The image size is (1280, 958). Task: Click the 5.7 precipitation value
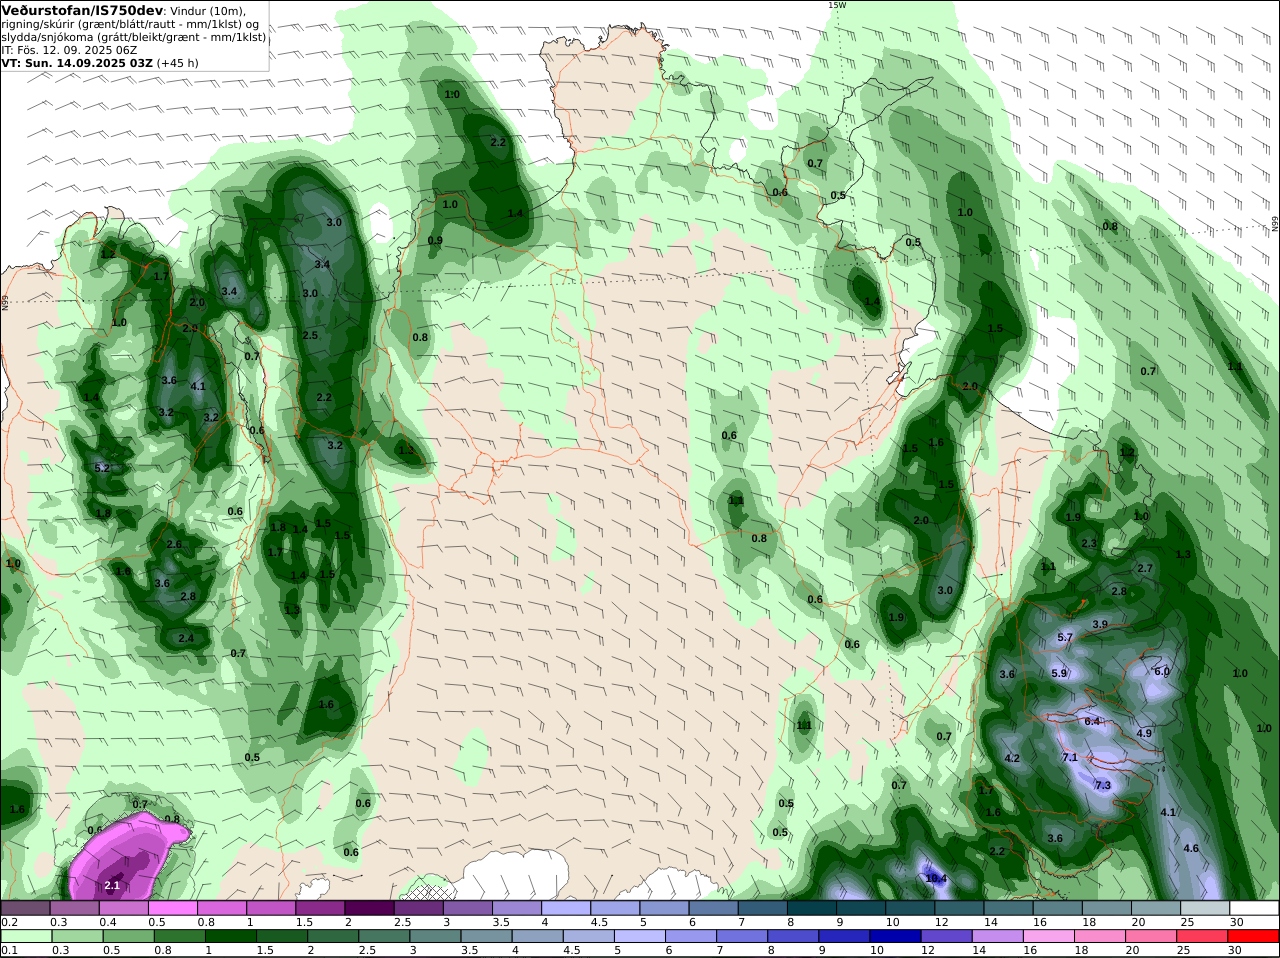point(1065,637)
